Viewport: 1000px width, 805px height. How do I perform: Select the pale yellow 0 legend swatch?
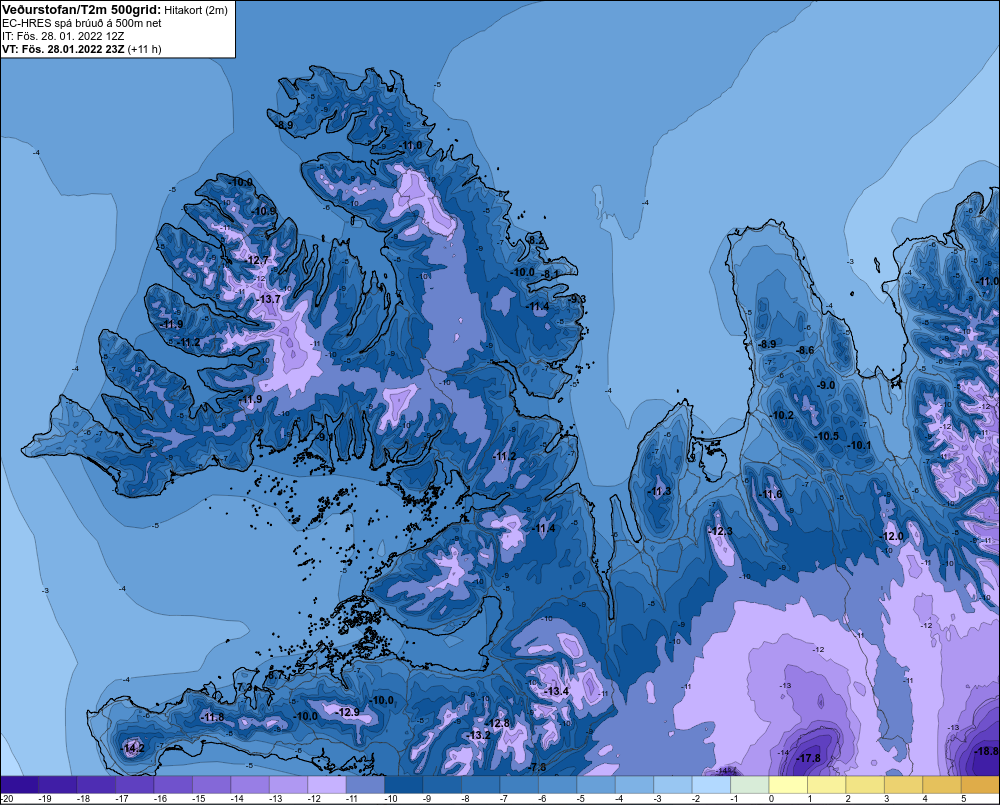tap(788, 785)
